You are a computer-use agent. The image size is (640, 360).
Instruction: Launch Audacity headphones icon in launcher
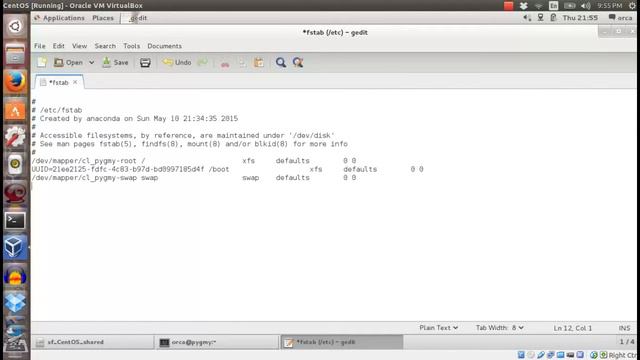point(15,276)
